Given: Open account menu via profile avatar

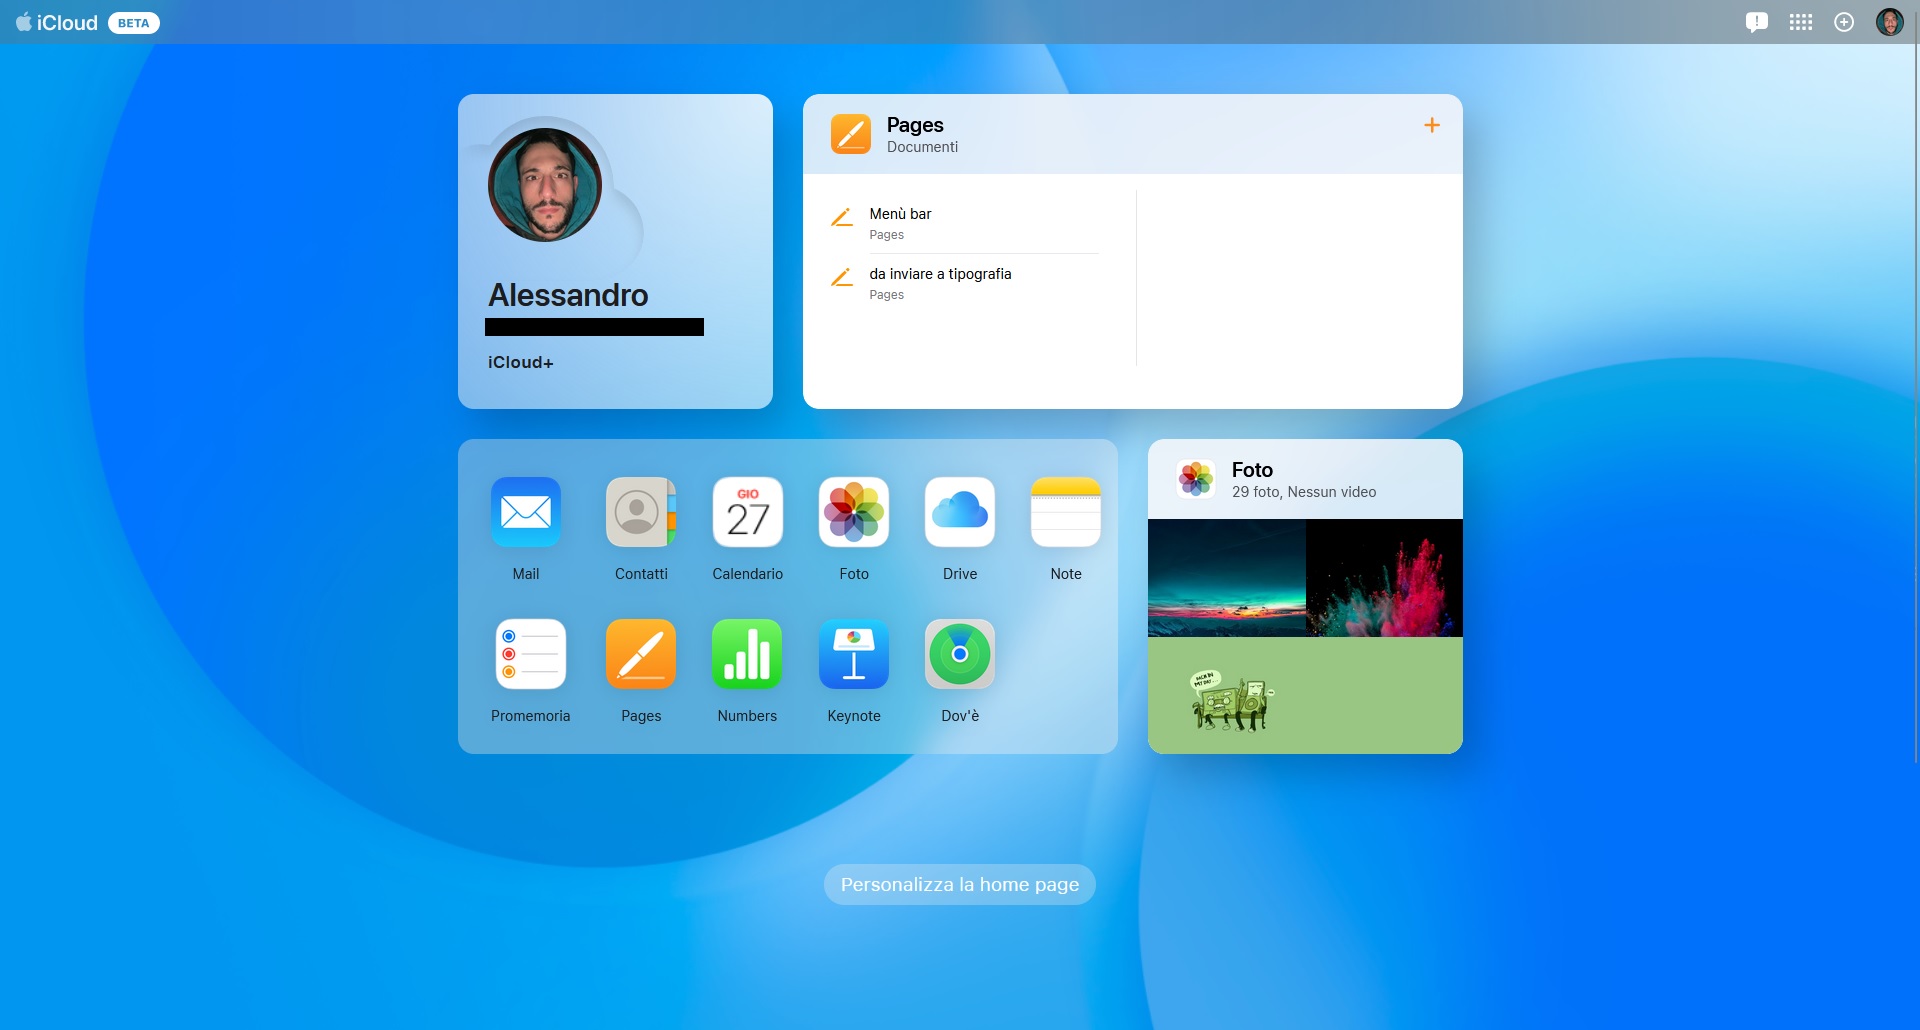Looking at the screenshot, I should (1889, 22).
